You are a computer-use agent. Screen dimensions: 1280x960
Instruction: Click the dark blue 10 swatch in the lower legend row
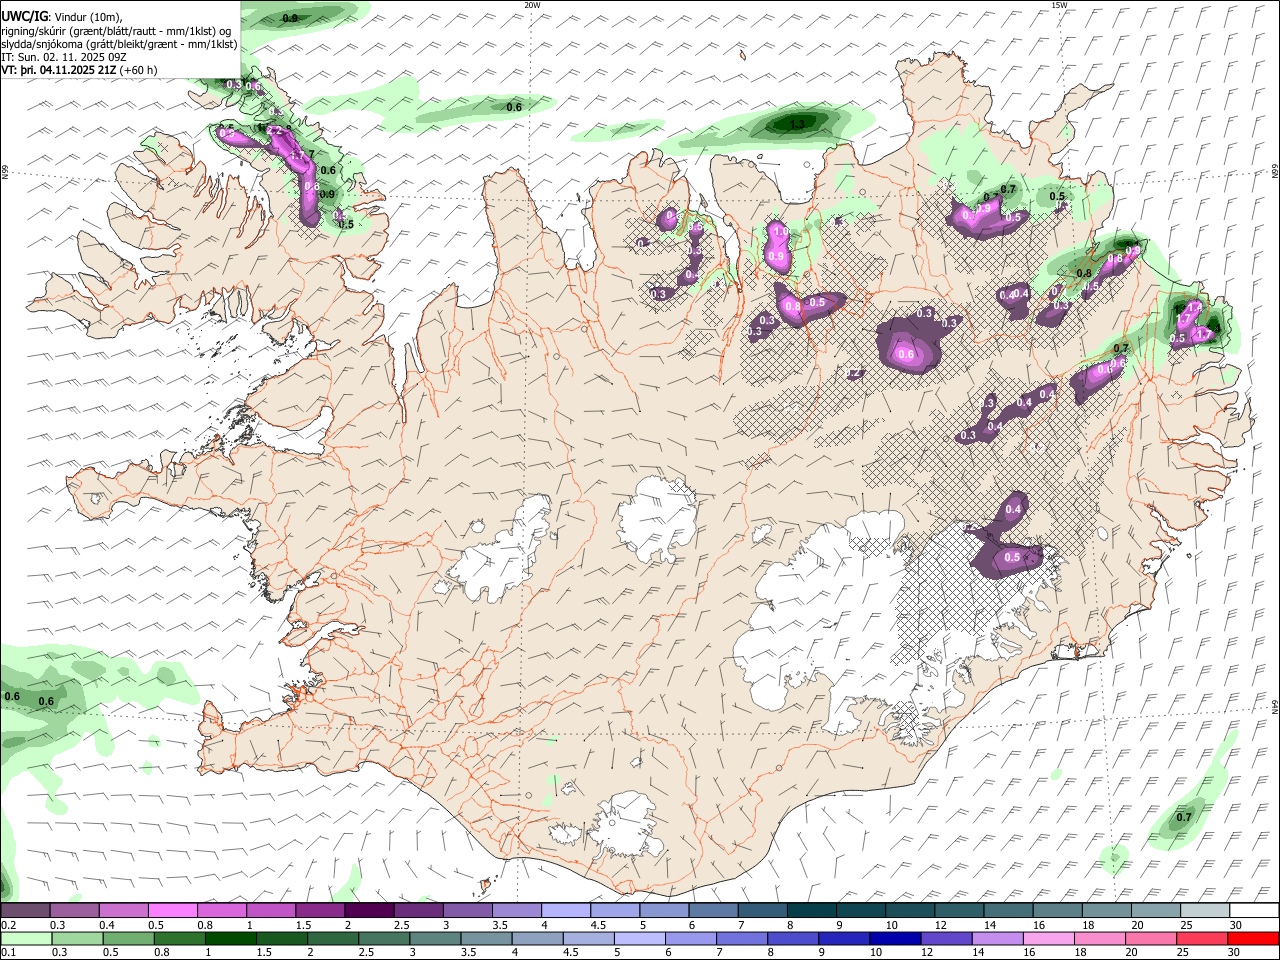(x=894, y=938)
